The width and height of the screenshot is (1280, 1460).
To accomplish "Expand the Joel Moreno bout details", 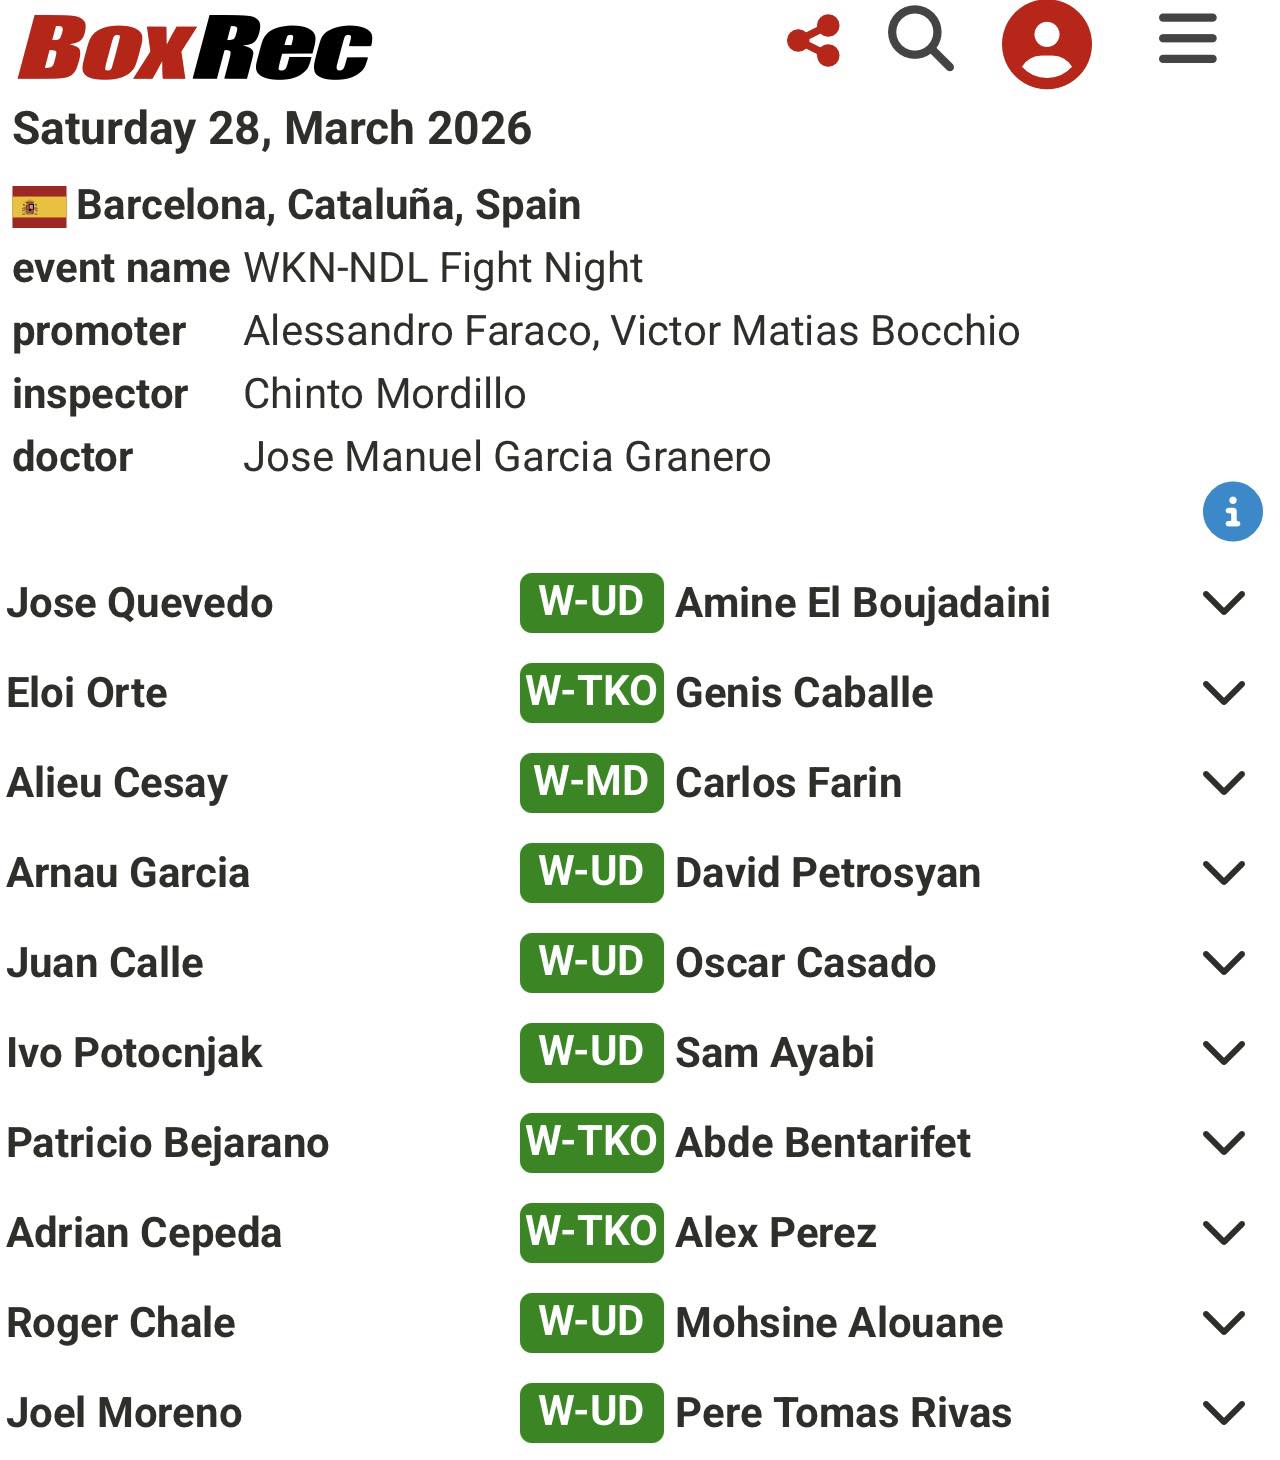I will [x=1223, y=1413].
